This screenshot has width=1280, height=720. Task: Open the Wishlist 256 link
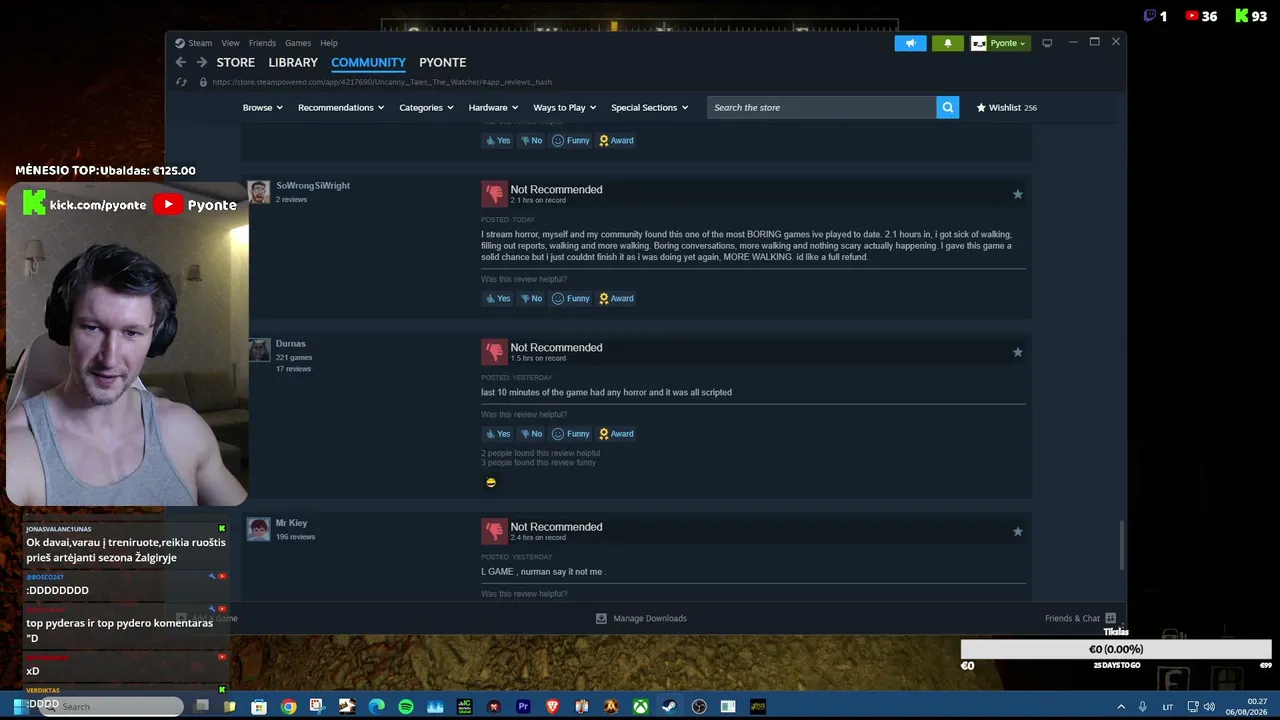[1007, 107]
